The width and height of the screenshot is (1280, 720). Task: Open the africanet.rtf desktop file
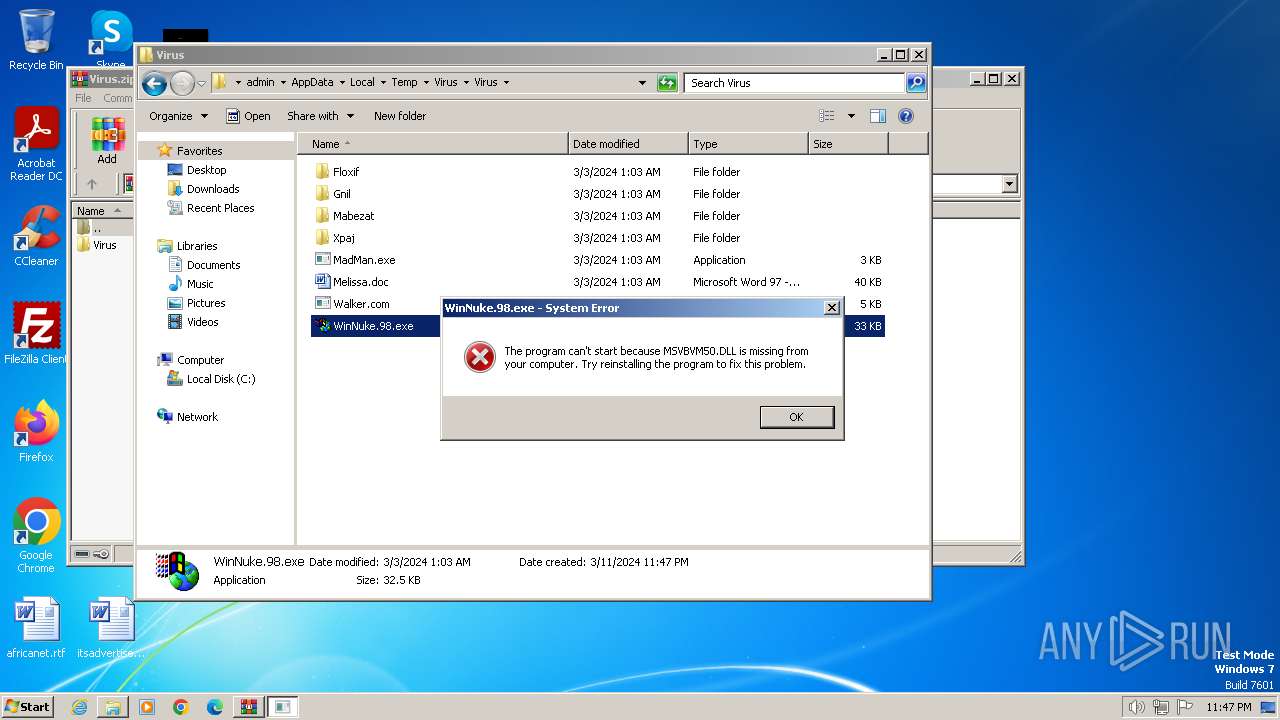coord(36,628)
